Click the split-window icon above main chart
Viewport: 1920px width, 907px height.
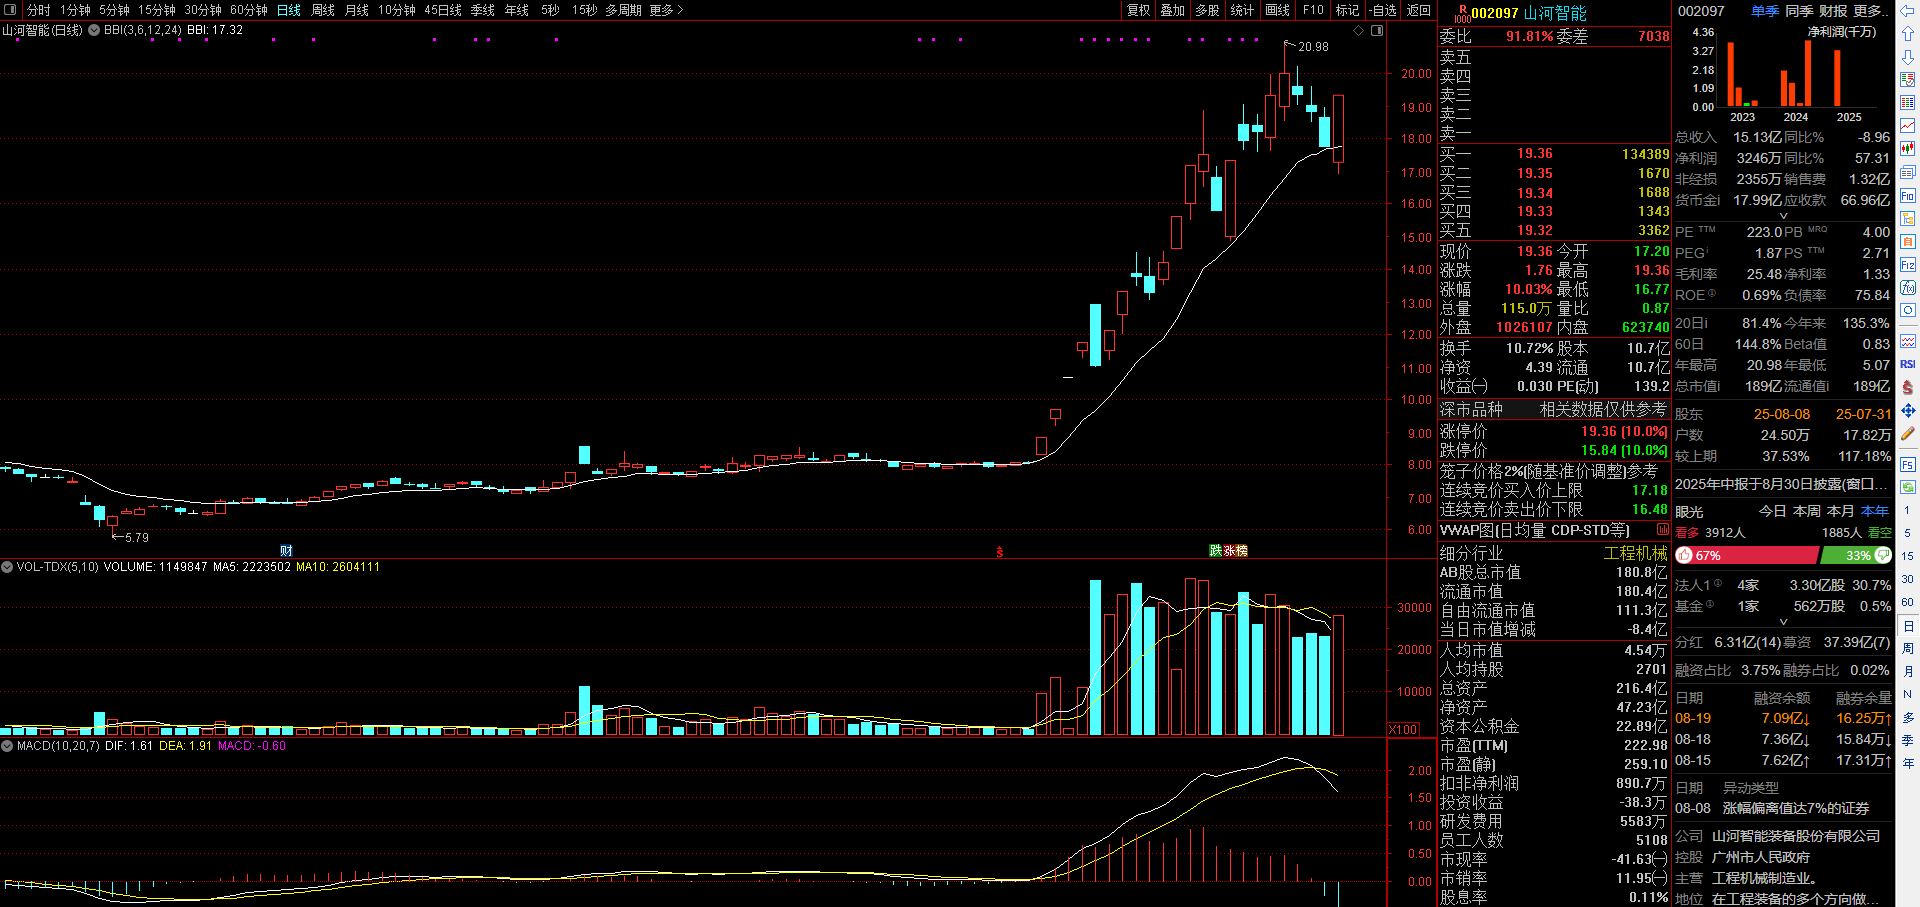[1377, 31]
